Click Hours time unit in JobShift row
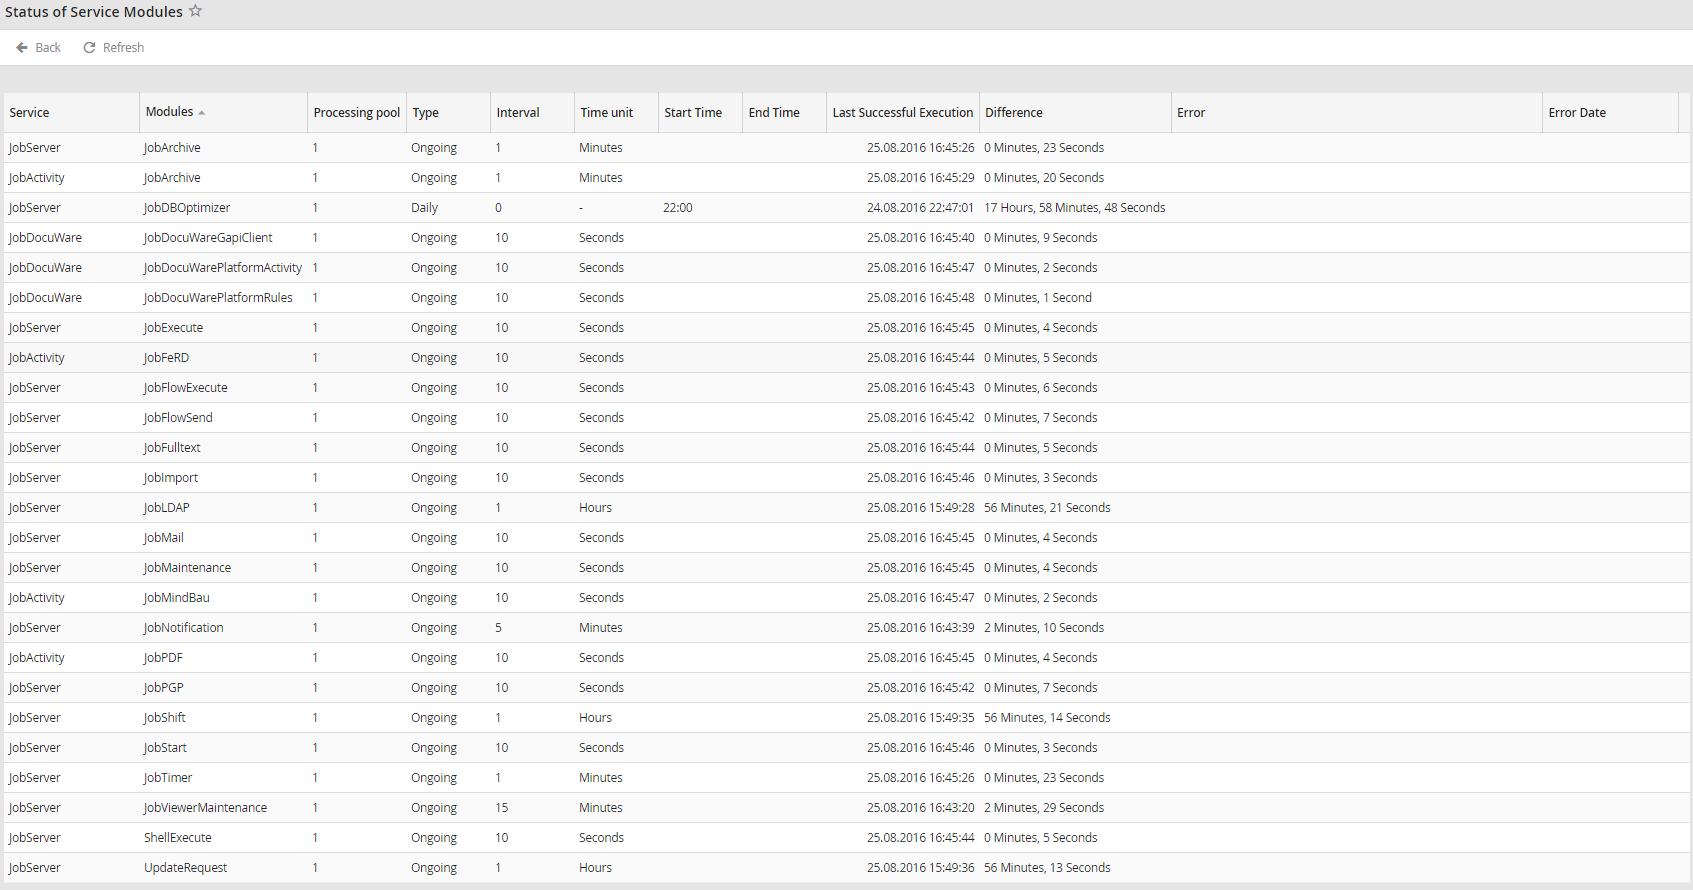Image resolution: width=1693 pixels, height=890 pixels. click(595, 718)
